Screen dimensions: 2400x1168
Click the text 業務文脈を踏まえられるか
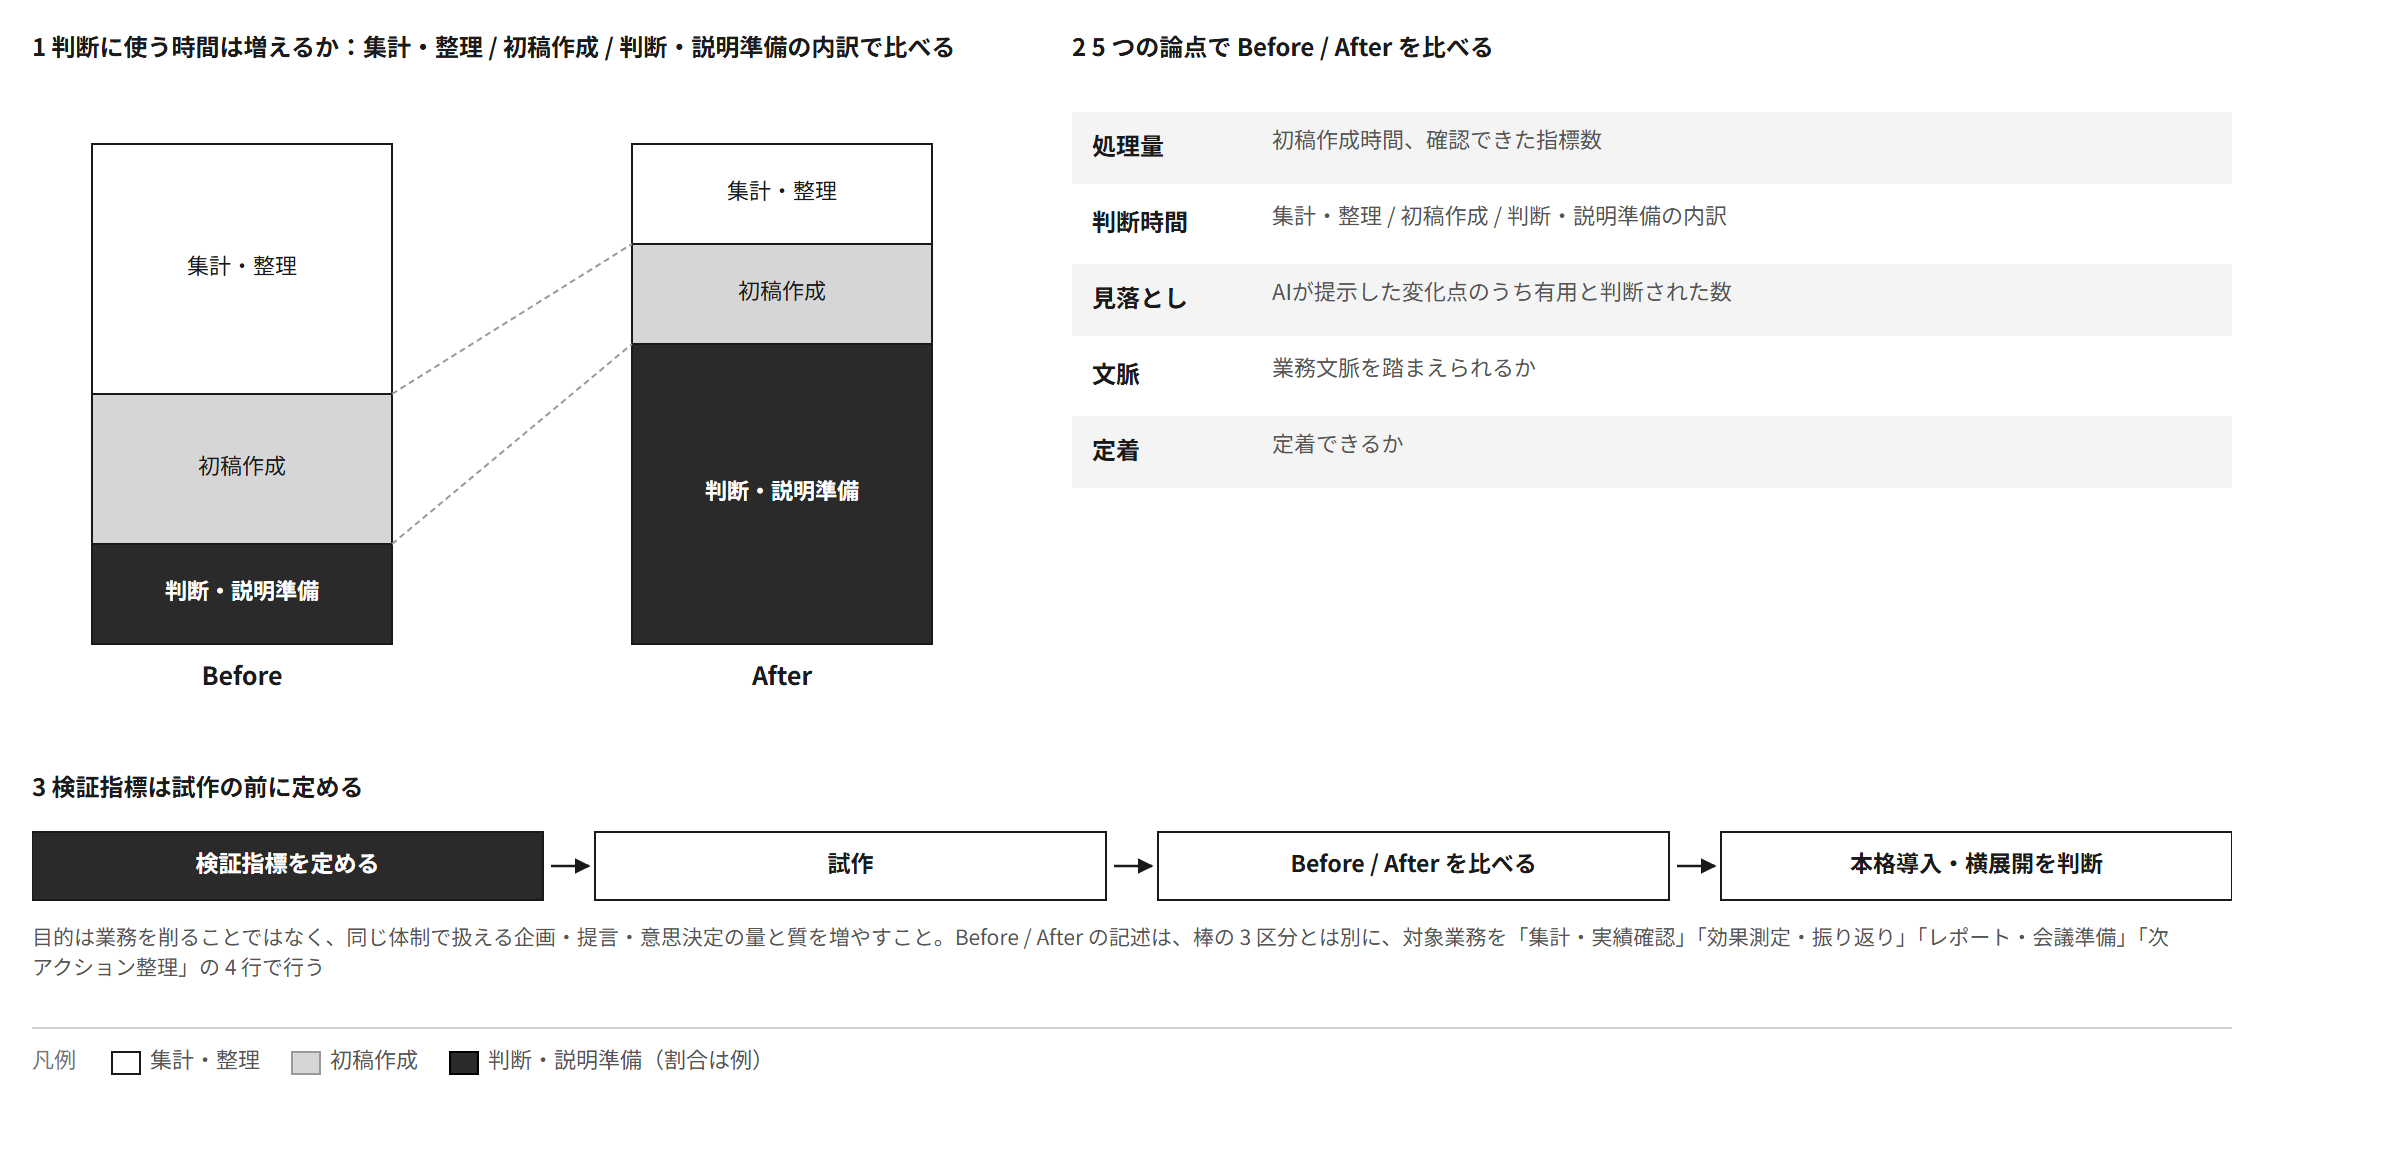pyautogui.click(x=1403, y=368)
